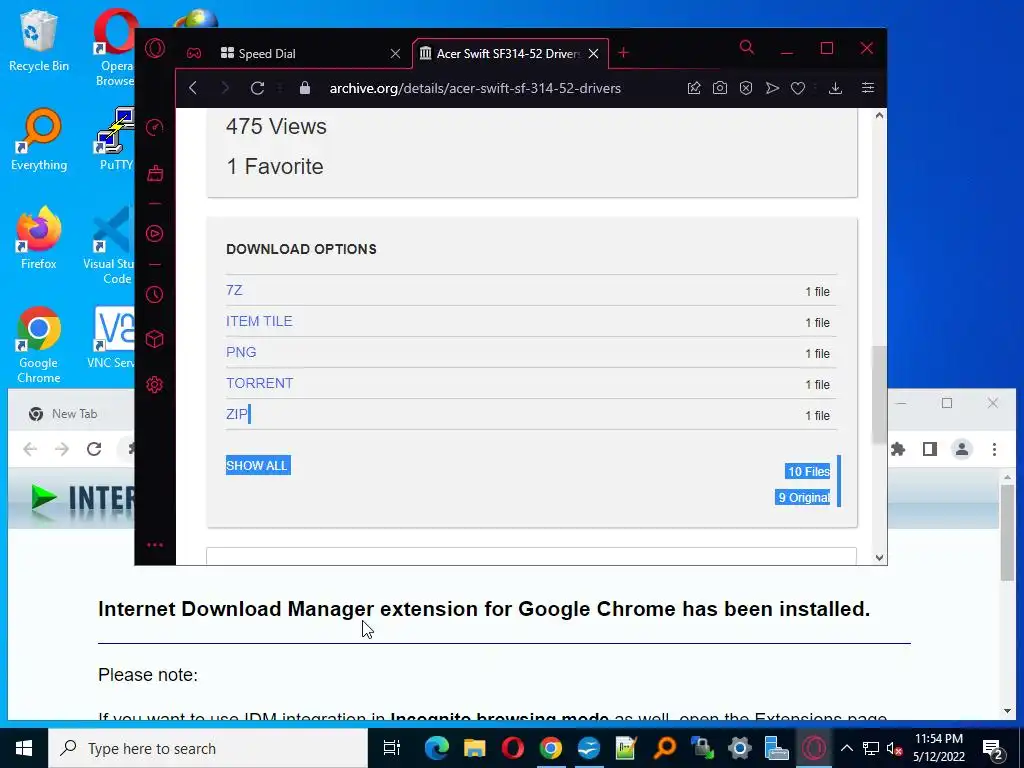The width and height of the screenshot is (1024, 768).
Task: Open the TORRENT download link
Action: point(259,383)
